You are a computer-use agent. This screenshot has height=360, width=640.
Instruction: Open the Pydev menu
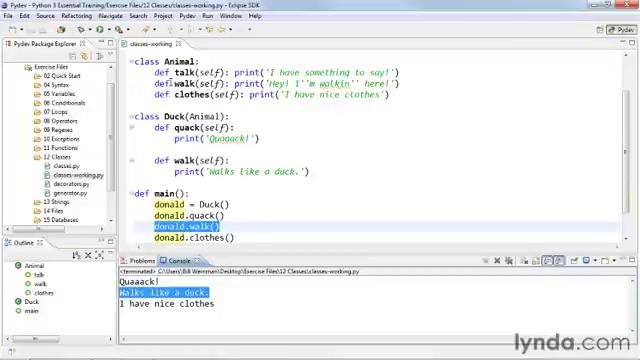tap(187, 16)
